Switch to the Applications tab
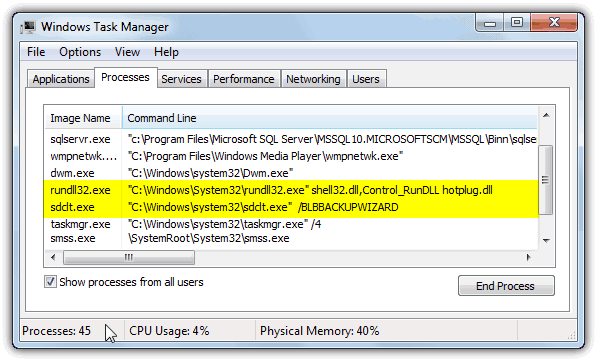This screenshot has width=597, height=360. [61, 79]
